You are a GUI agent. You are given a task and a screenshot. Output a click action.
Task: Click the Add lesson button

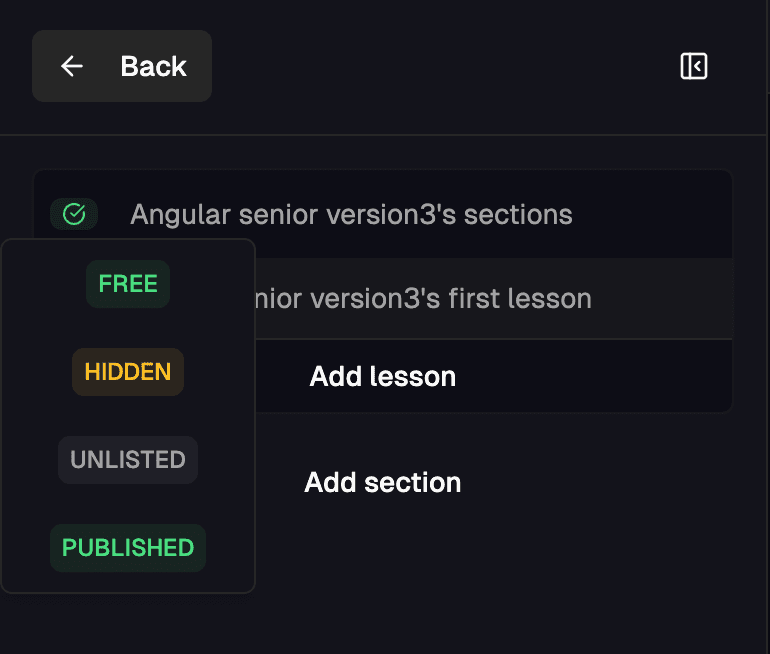(x=383, y=377)
